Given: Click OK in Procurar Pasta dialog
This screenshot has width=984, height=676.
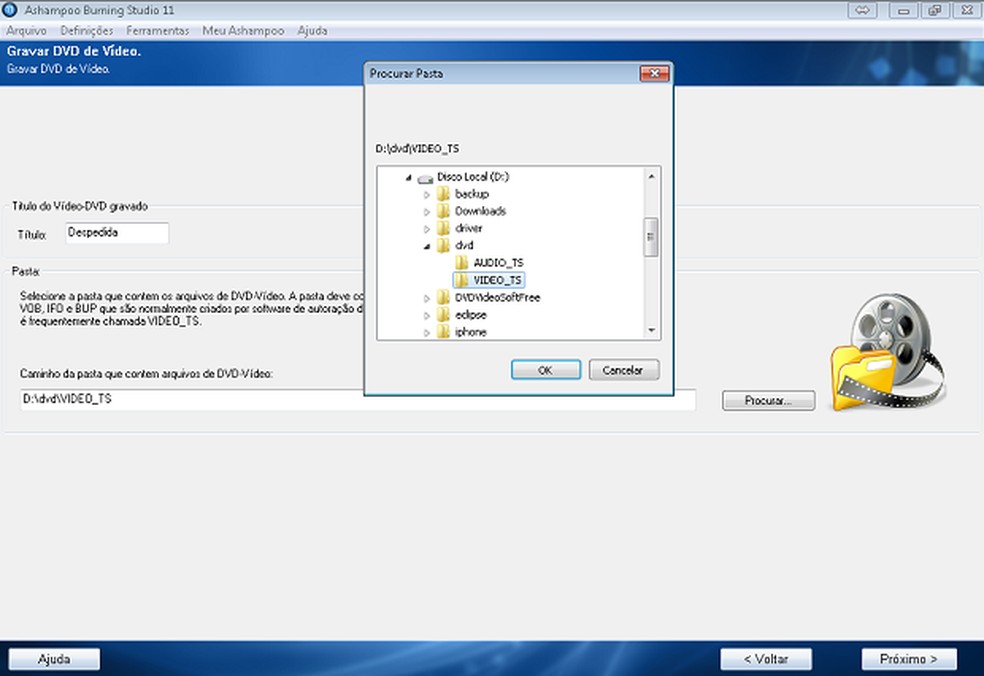Looking at the screenshot, I should coord(545,370).
